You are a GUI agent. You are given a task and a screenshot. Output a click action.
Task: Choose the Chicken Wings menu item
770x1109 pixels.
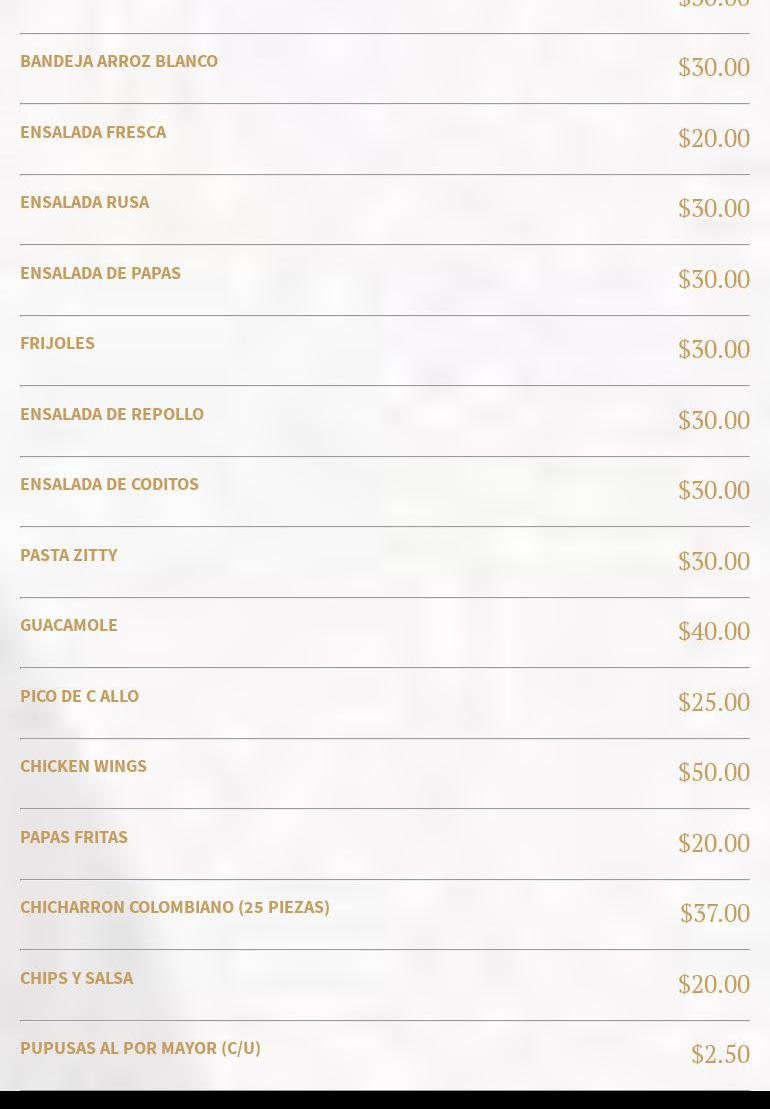(83, 766)
